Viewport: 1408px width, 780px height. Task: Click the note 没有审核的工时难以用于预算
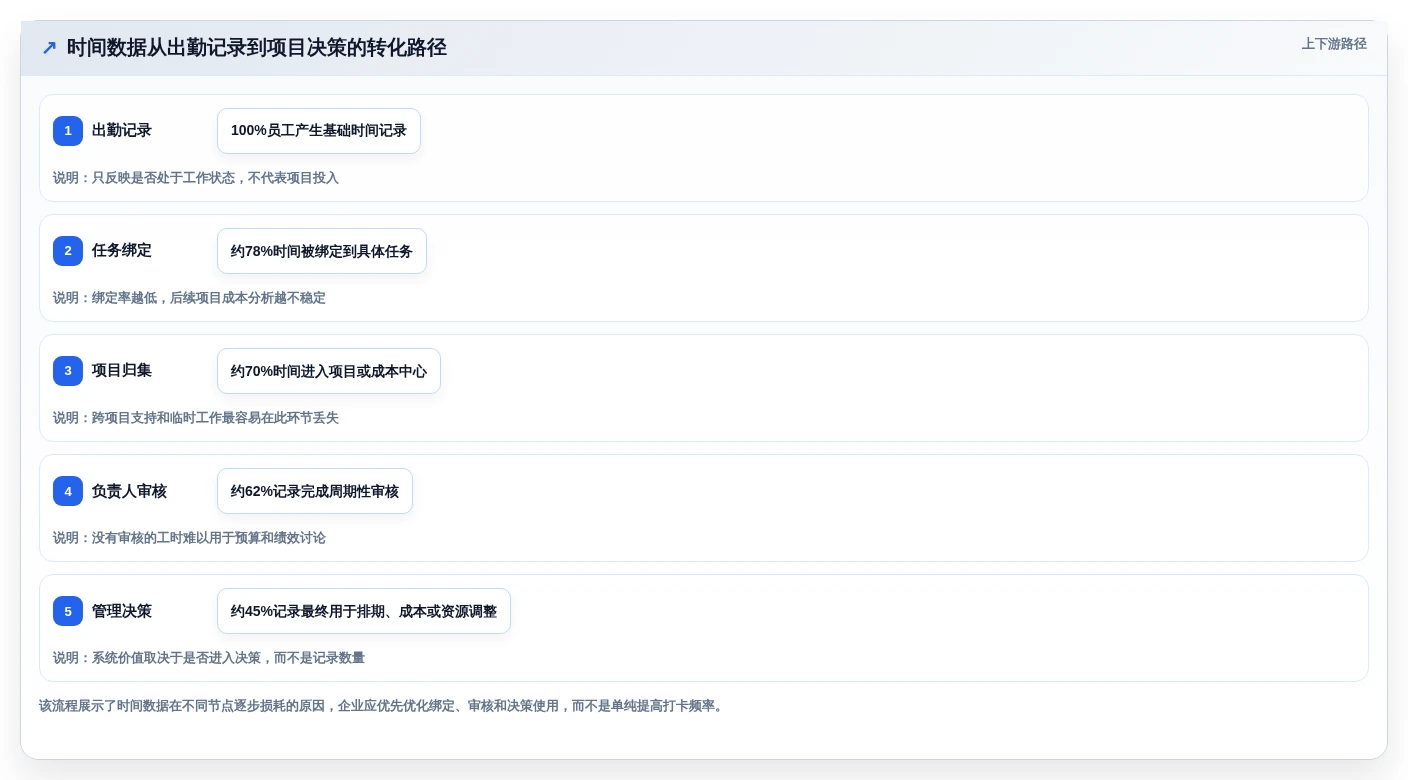pos(189,538)
